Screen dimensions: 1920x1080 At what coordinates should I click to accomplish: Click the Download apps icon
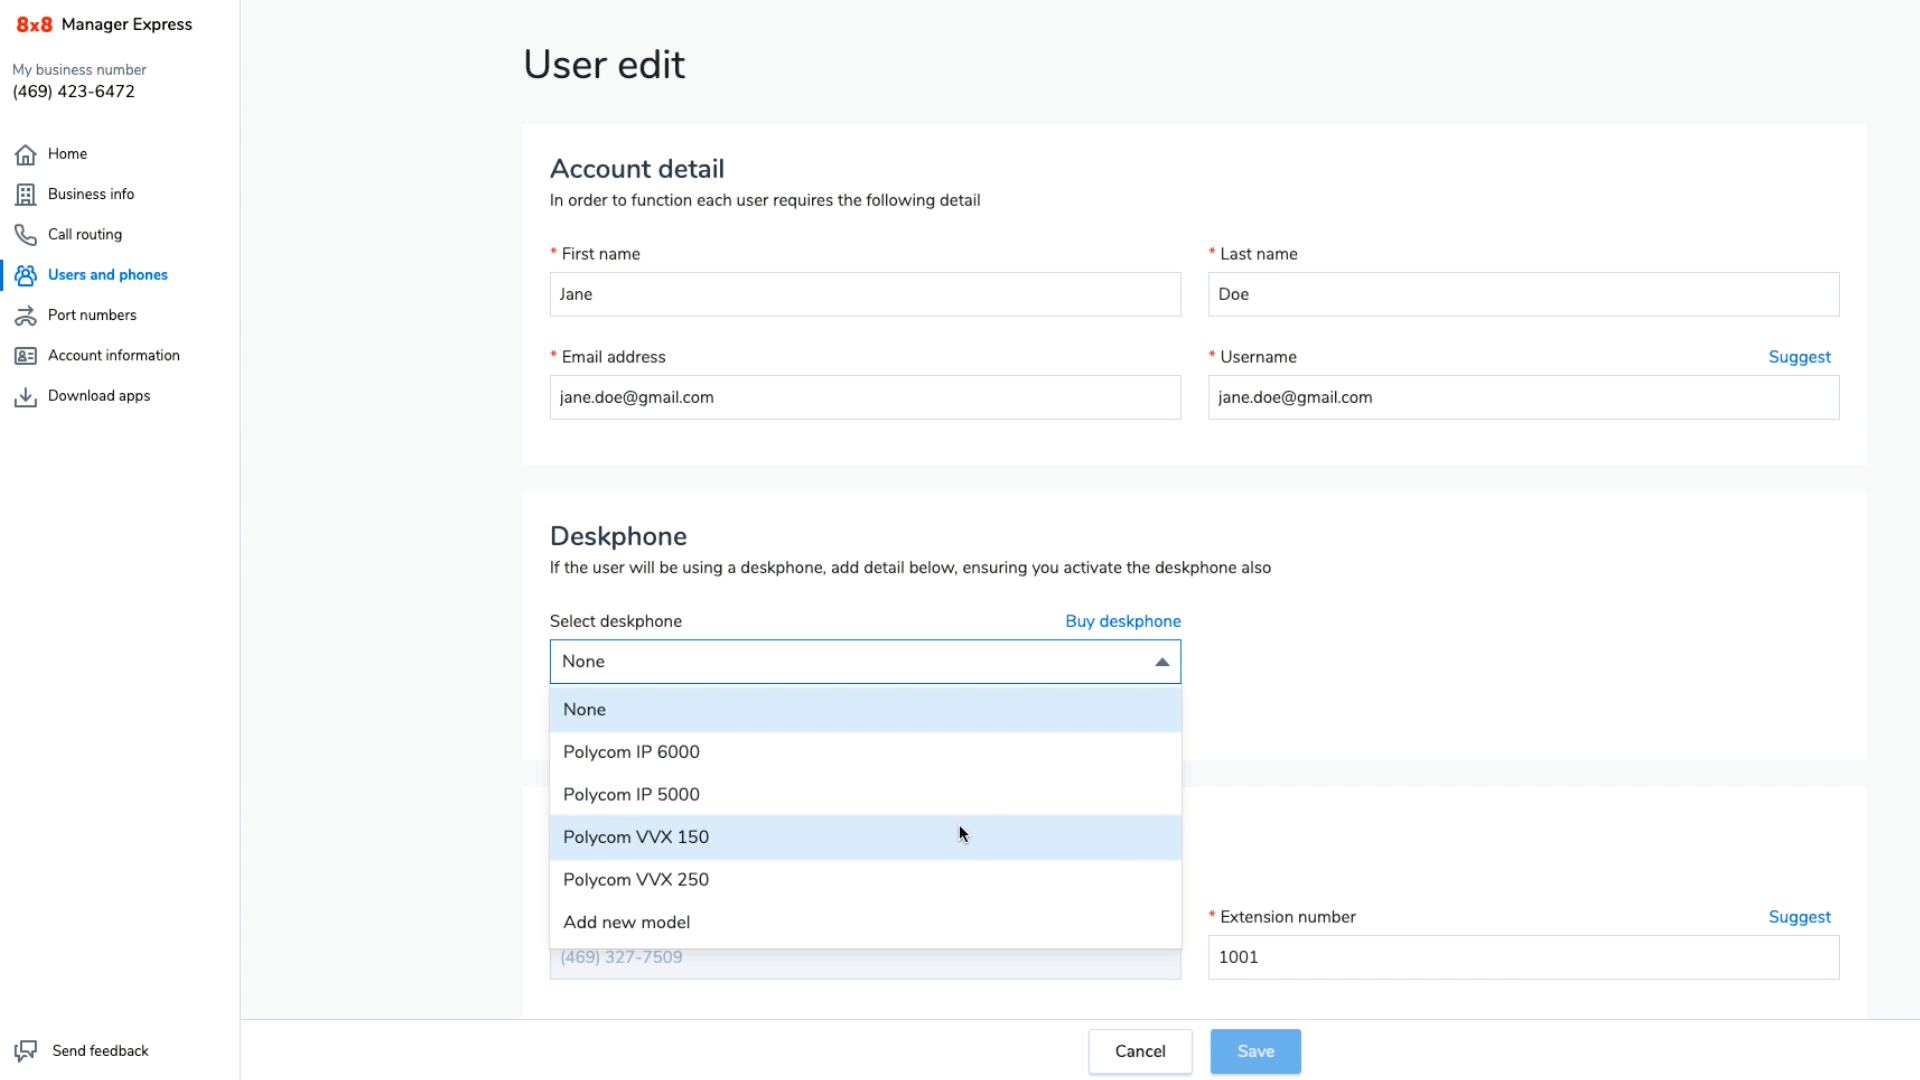(x=26, y=397)
